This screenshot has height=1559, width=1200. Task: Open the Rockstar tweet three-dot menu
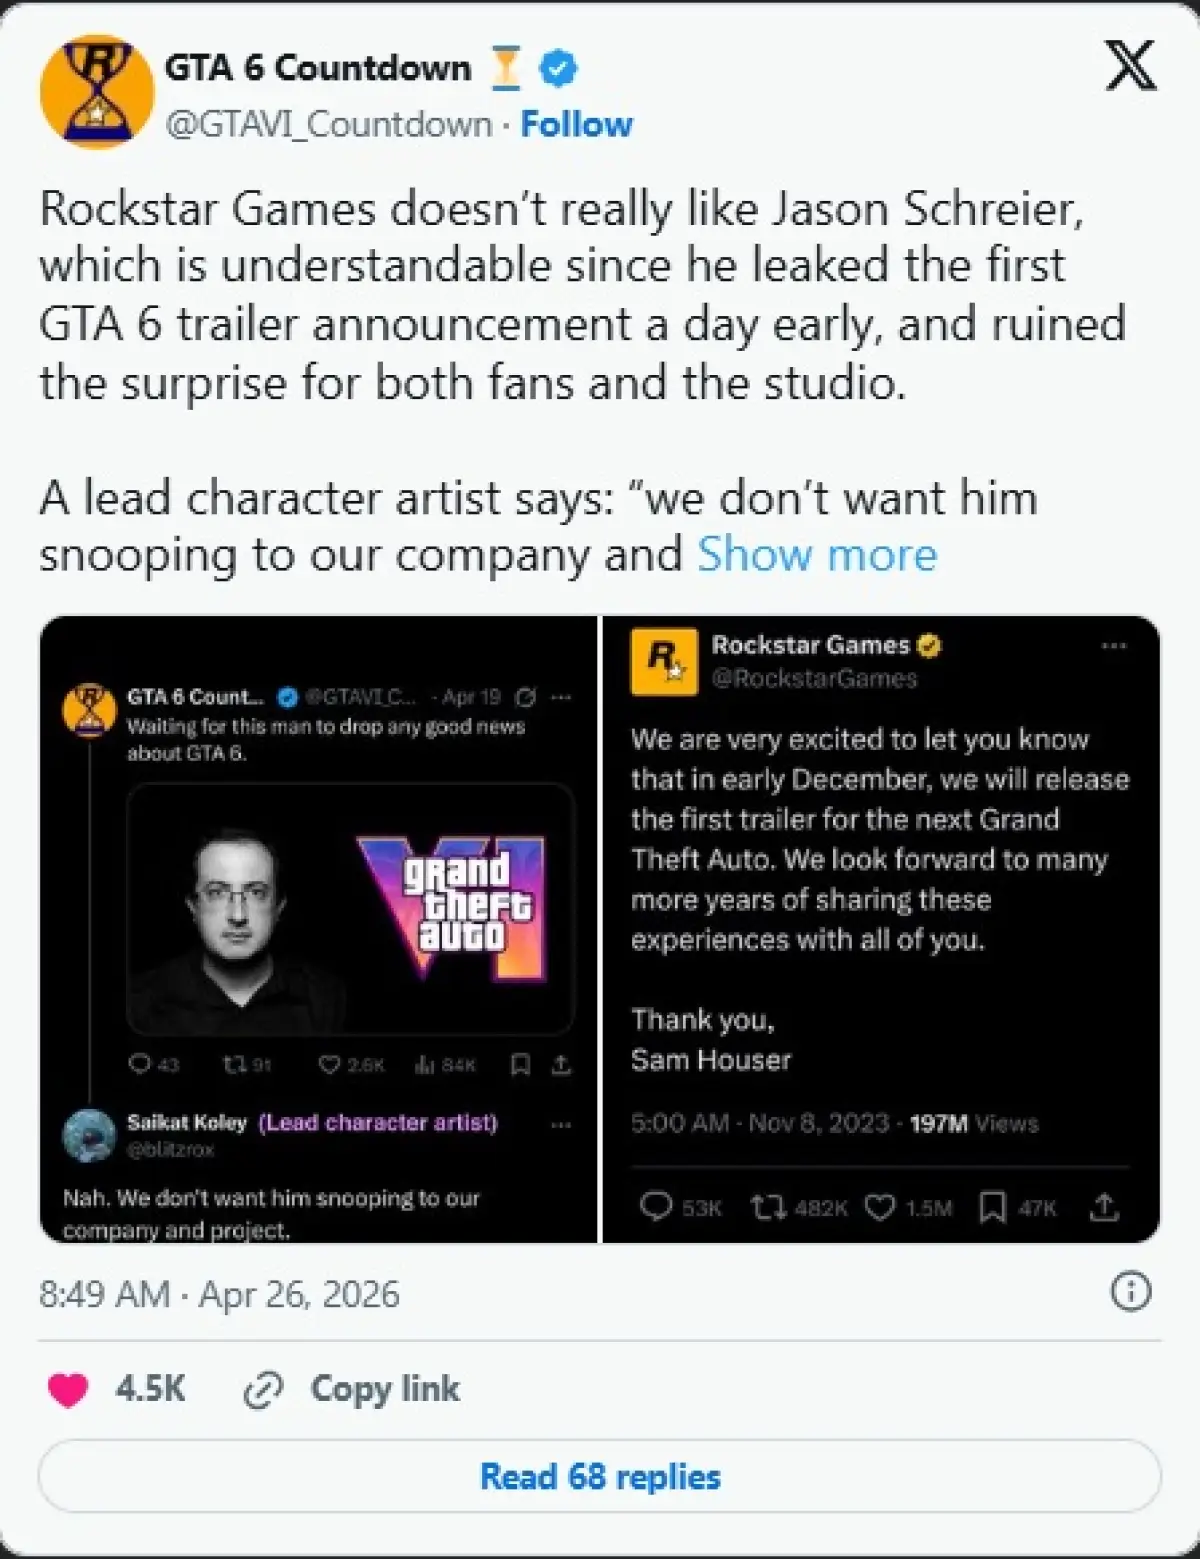click(1114, 646)
